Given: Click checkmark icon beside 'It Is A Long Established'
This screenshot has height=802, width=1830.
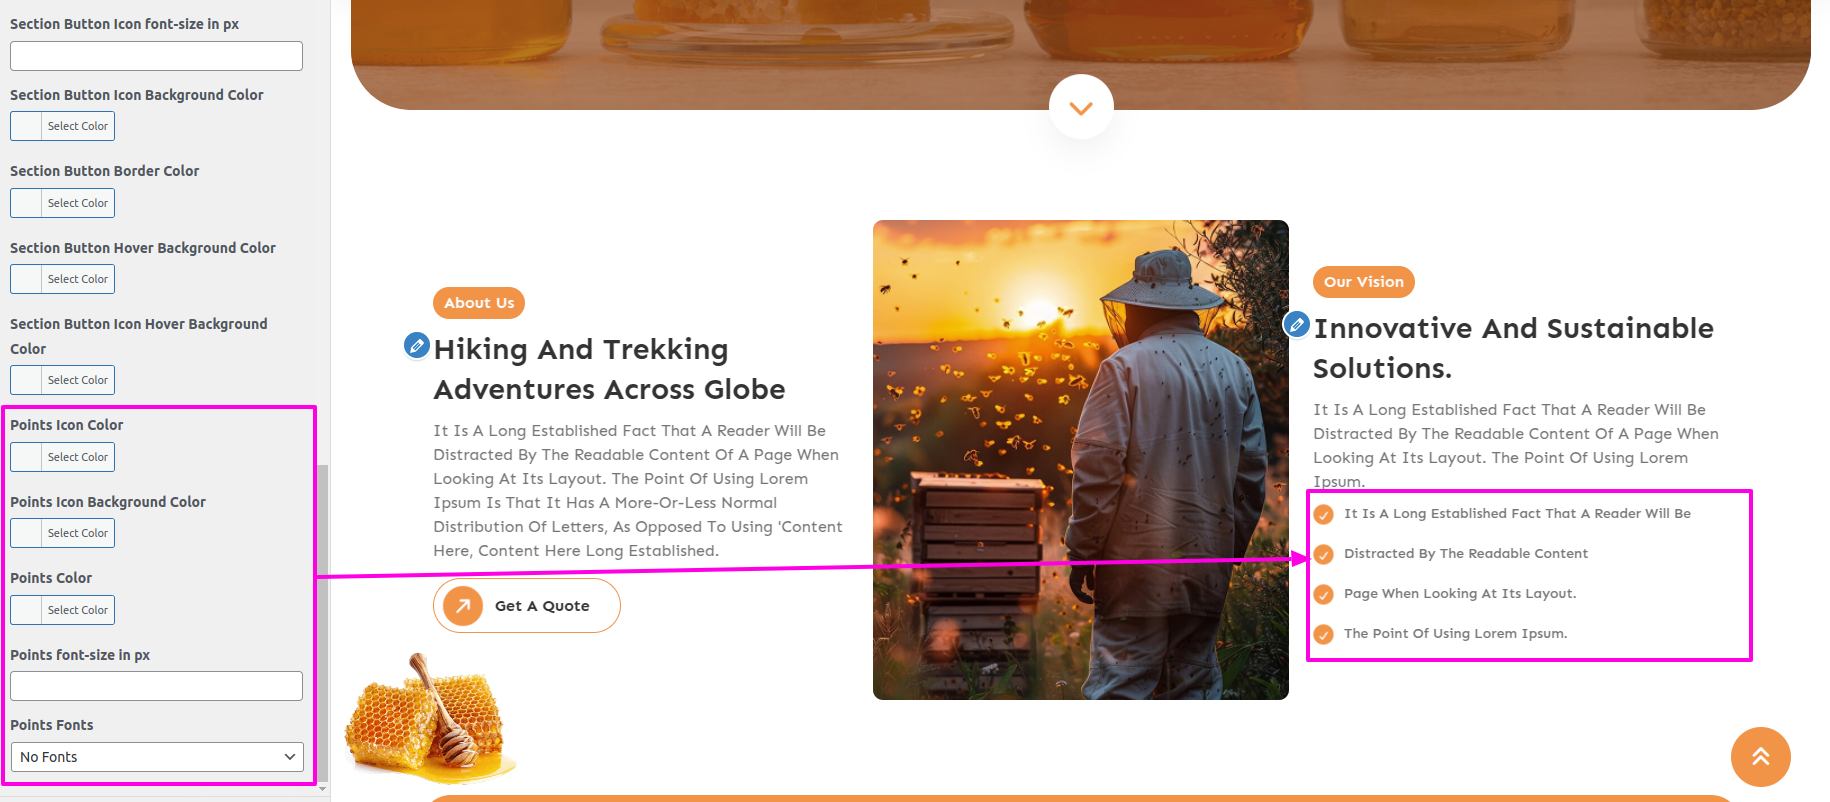Looking at the screenshot, I should [1323, 514].
